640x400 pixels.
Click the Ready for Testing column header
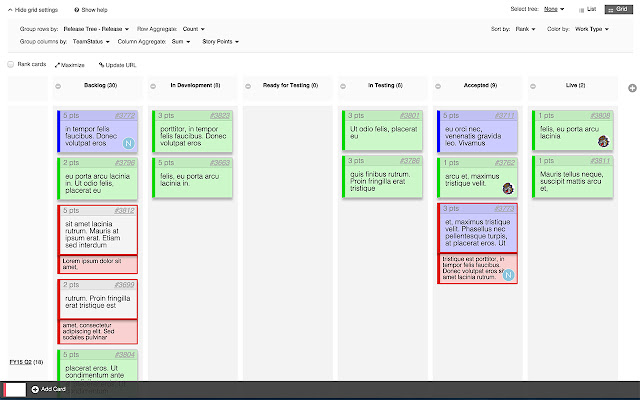290,85
